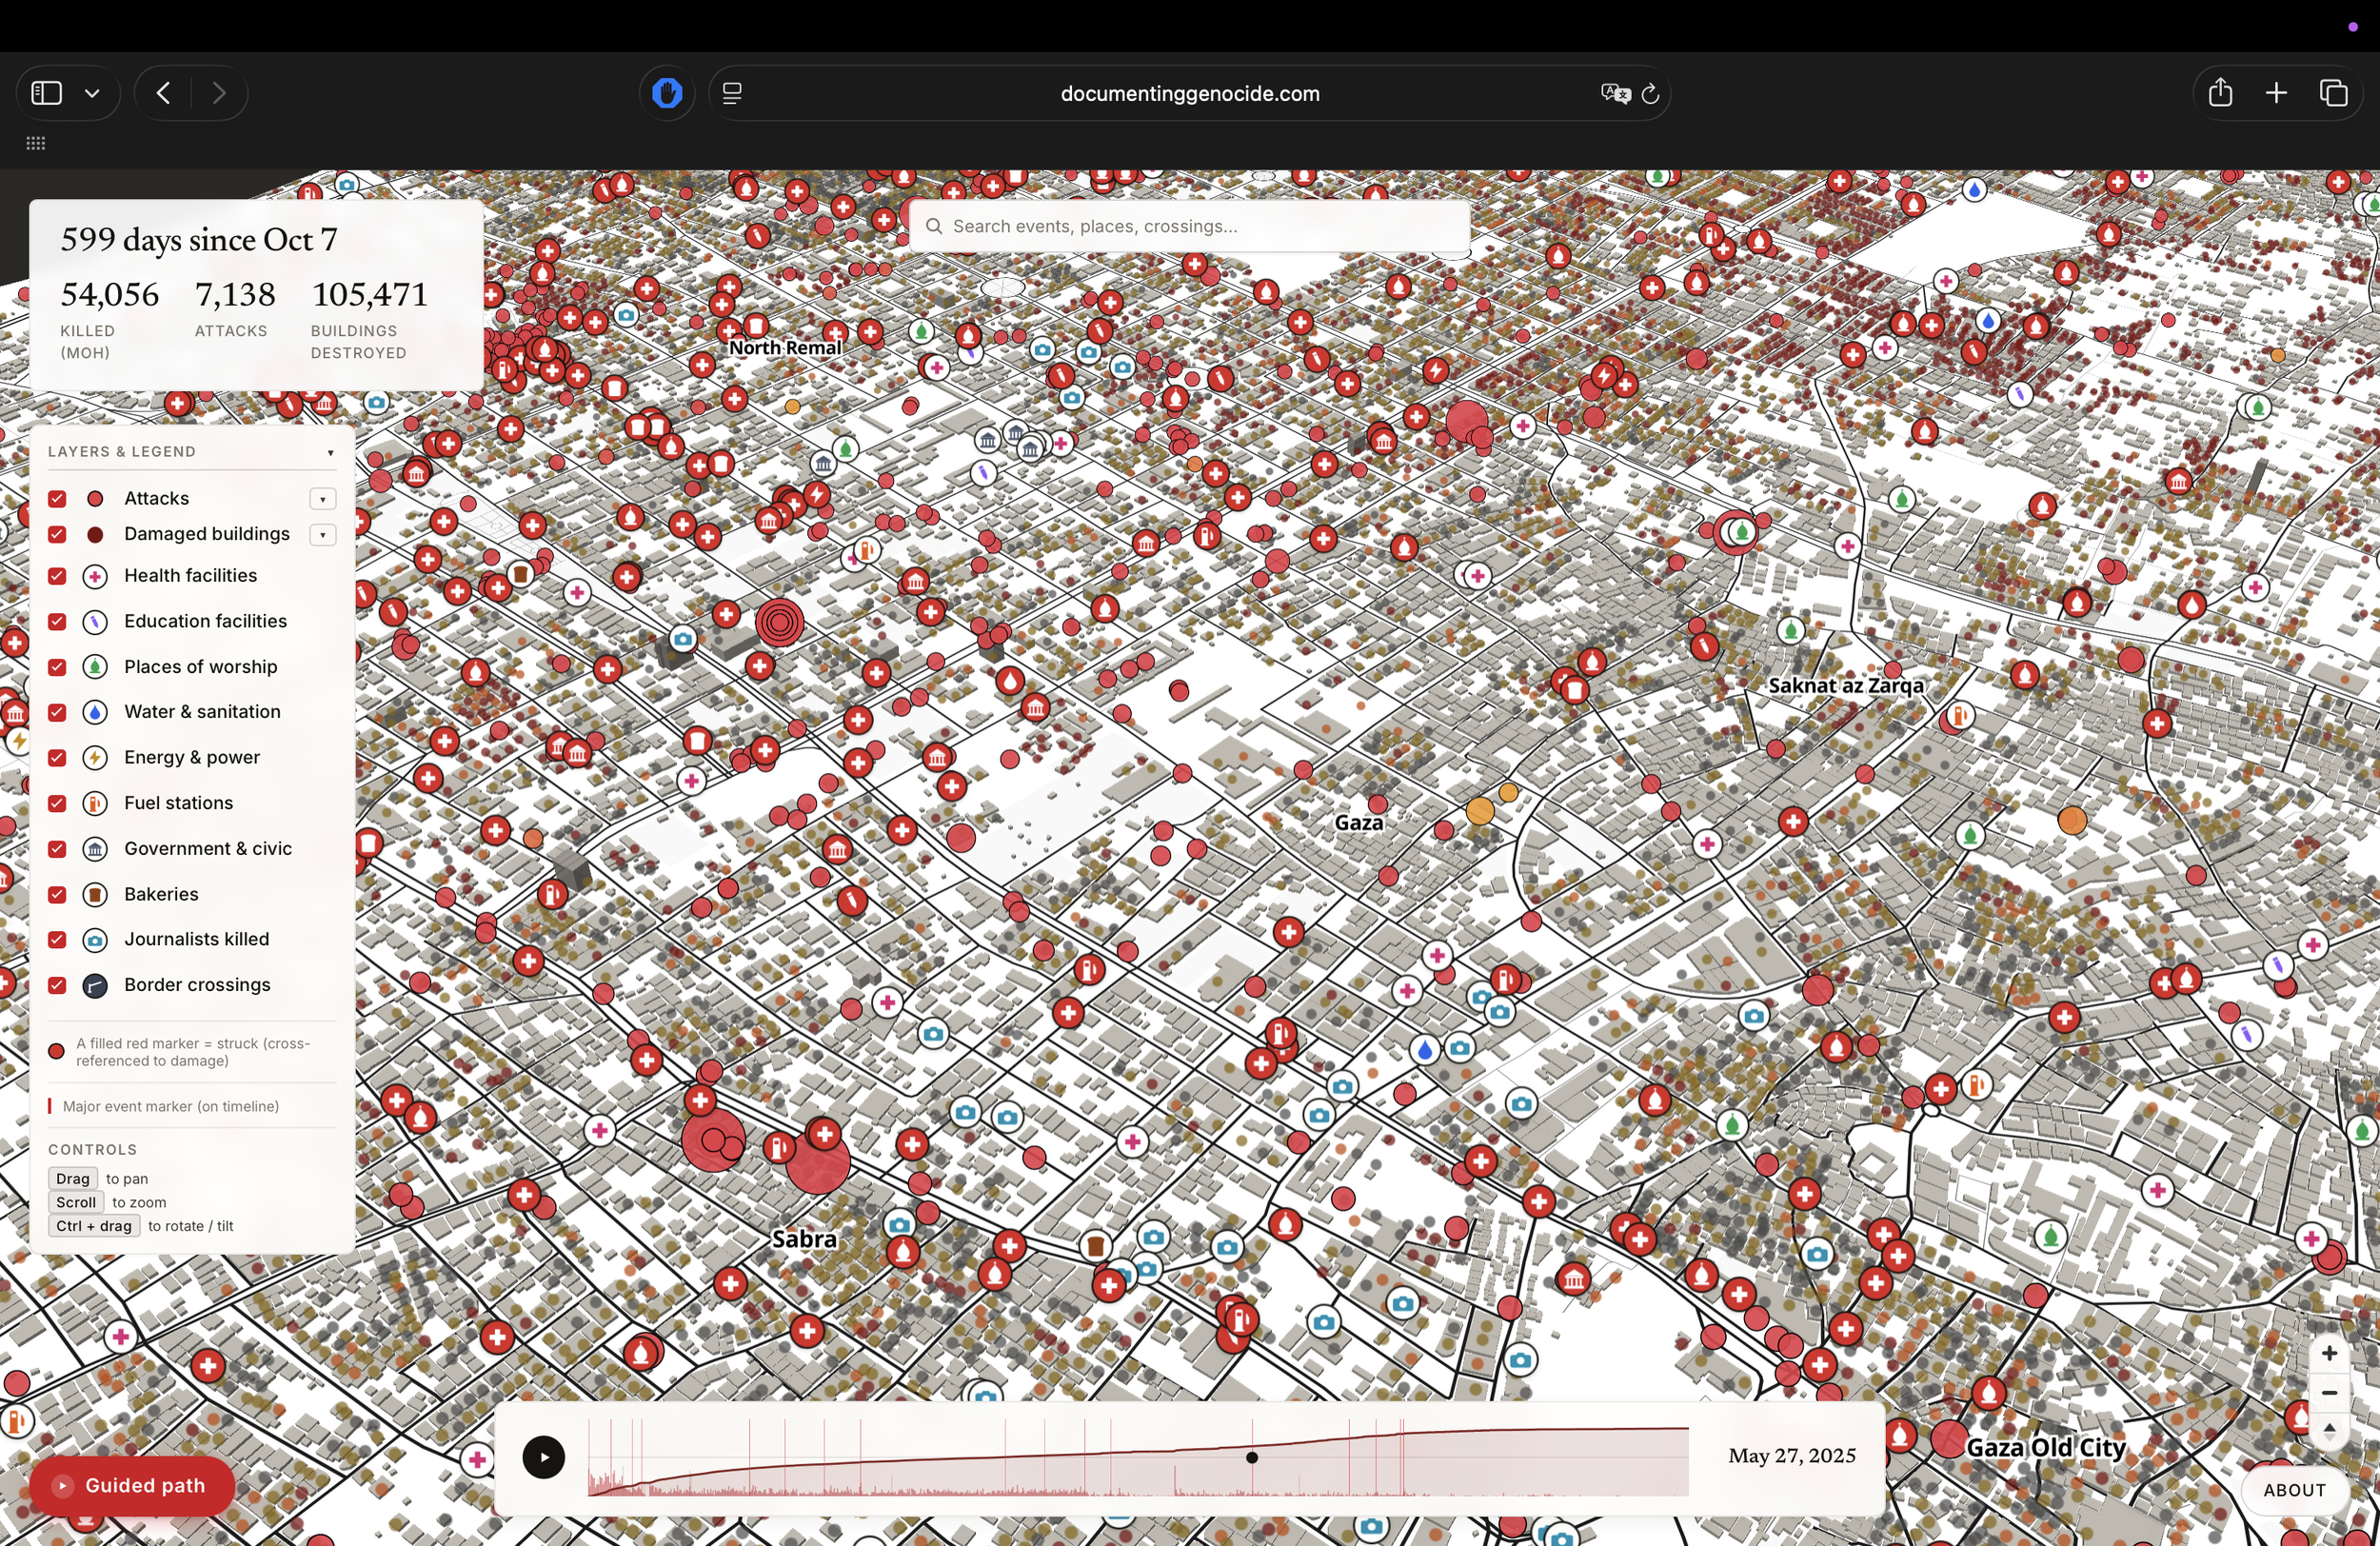Uncheck the Energy & power layer
The image size is (2380, 1546).
pos(57,758)
